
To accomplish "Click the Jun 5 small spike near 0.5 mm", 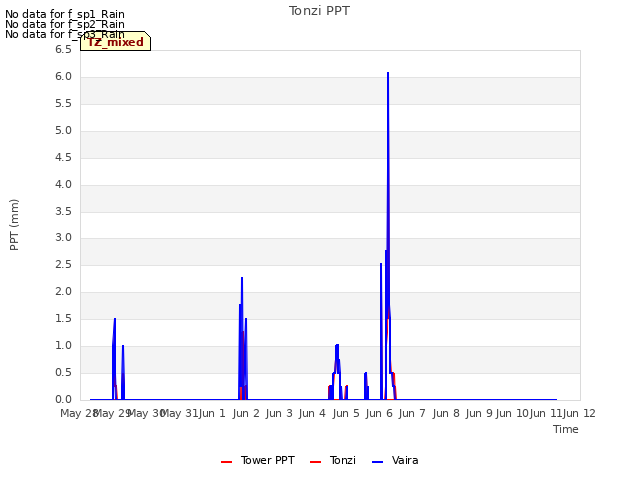I will pyautogui.click(x=365, y=373).
